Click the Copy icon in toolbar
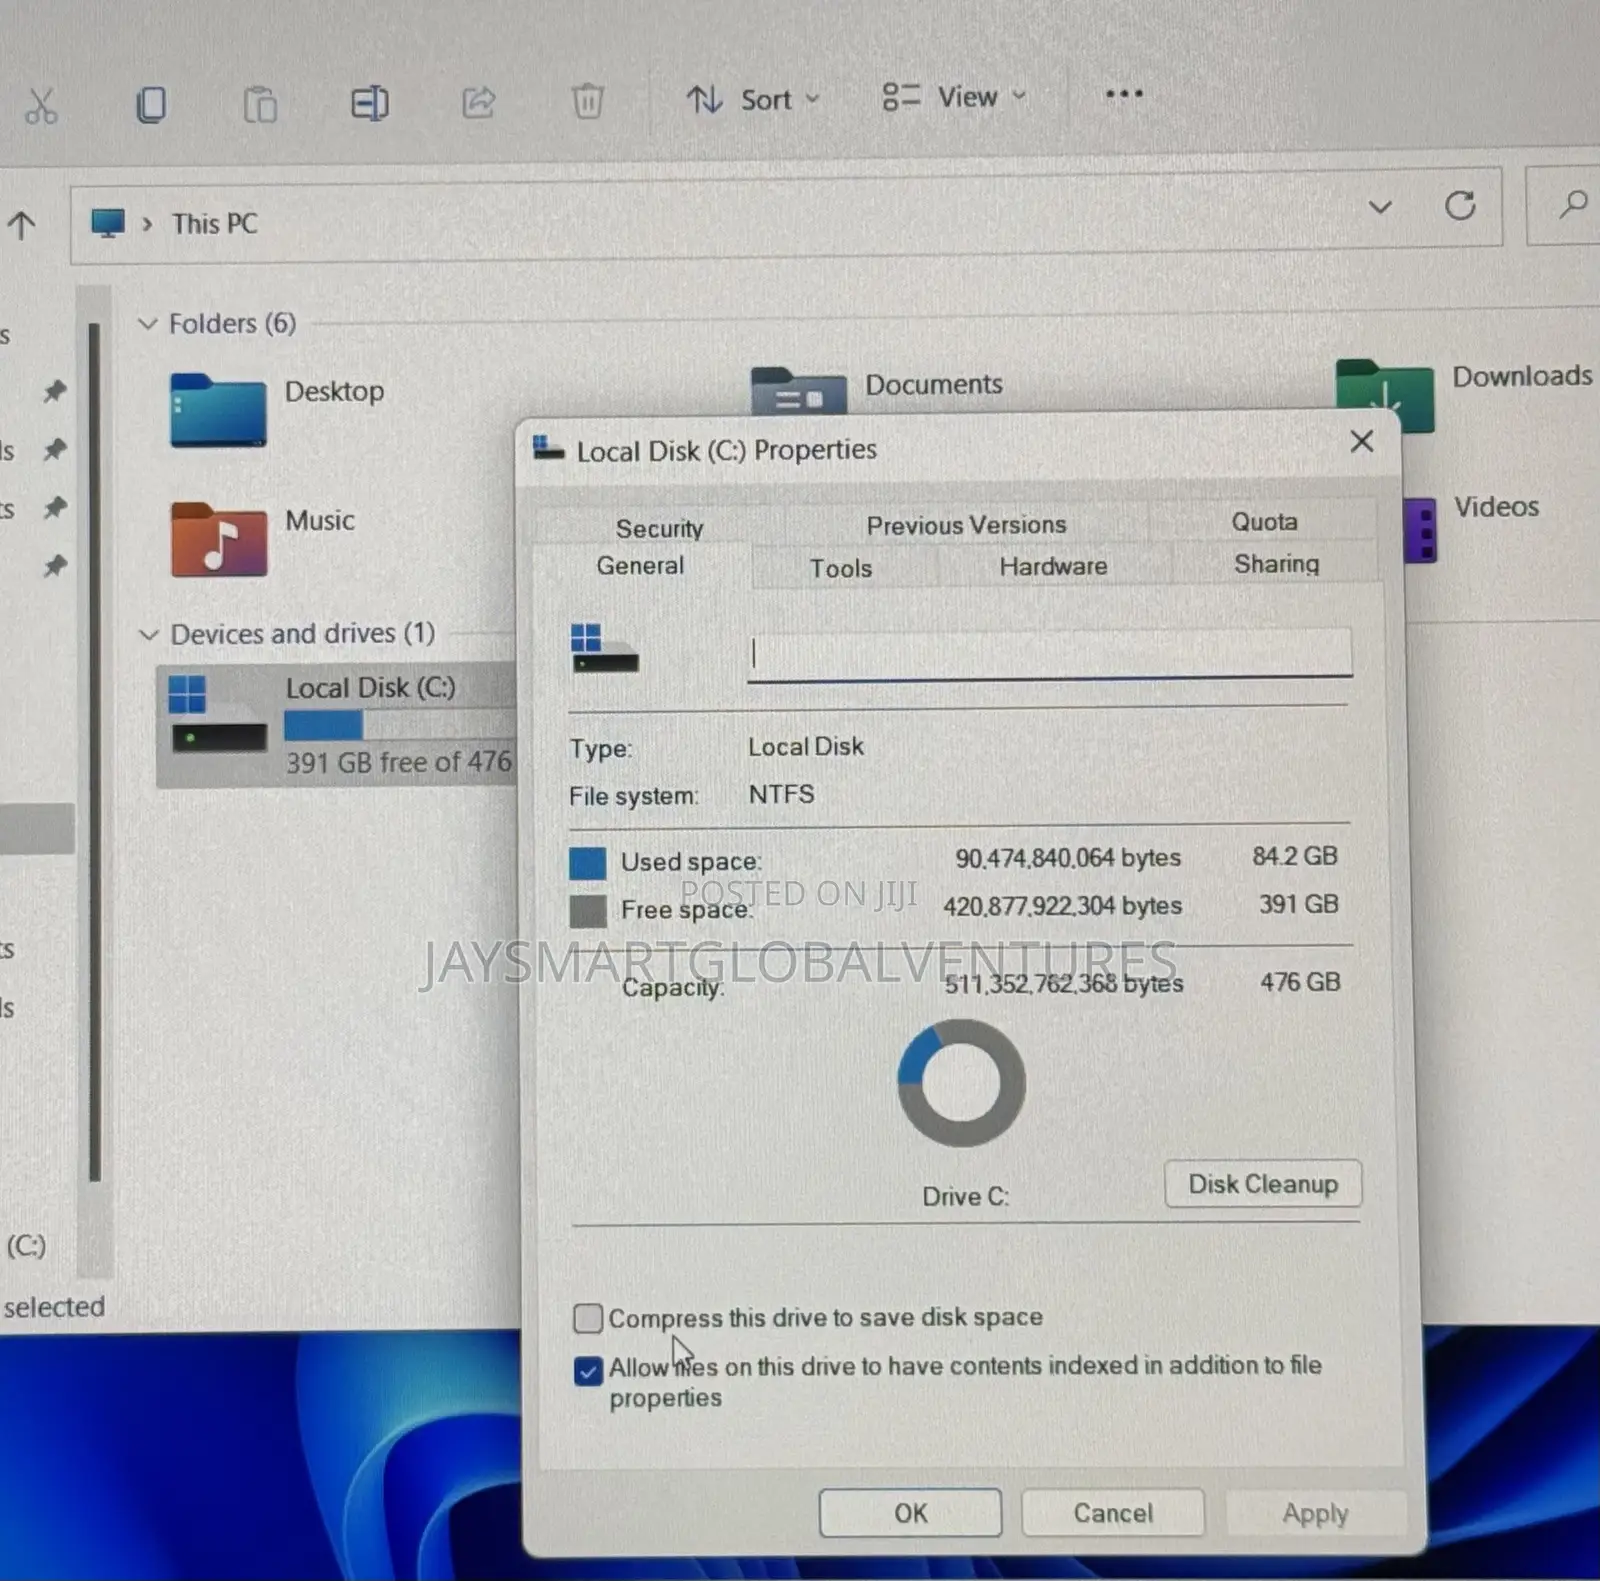The width and height of the screenshot is (1600, 1581). click(151, 104)
